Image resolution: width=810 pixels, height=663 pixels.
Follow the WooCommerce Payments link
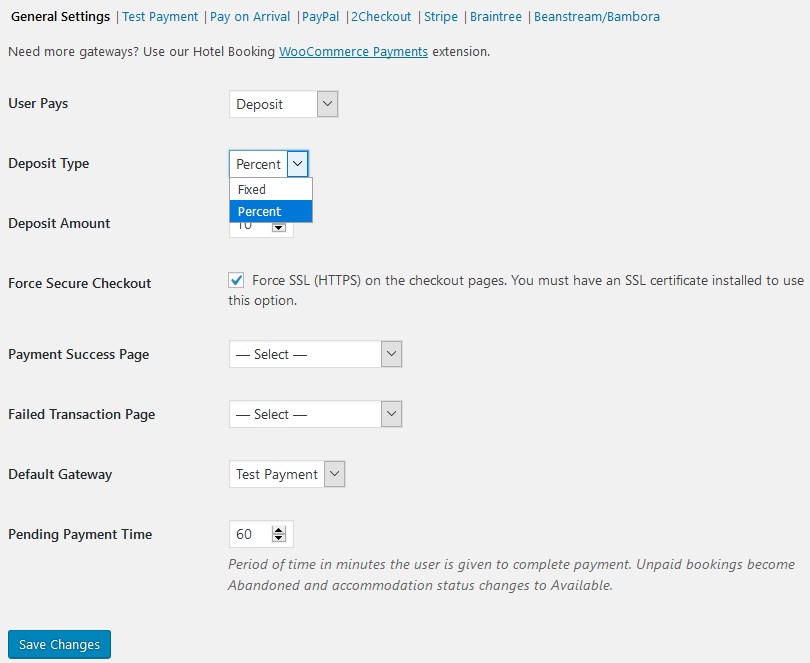(x=353, y=52)
